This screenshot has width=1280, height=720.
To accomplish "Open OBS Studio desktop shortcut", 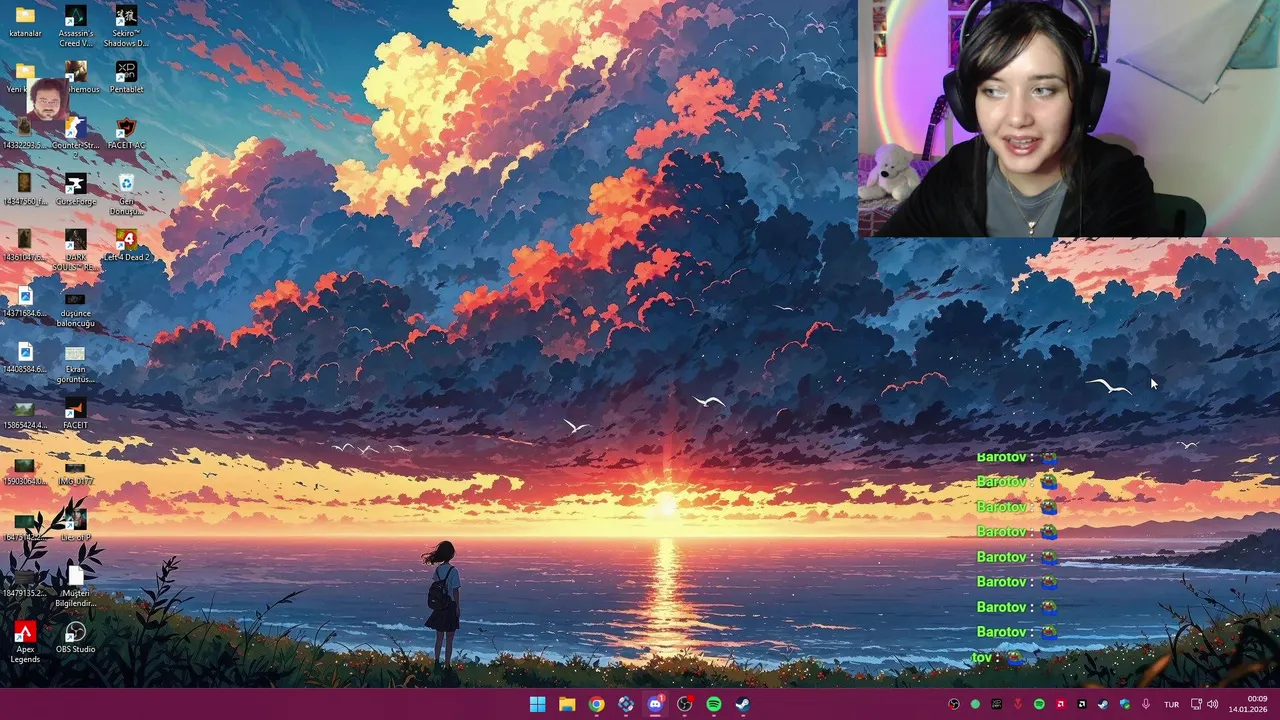I will pos(75,637).
